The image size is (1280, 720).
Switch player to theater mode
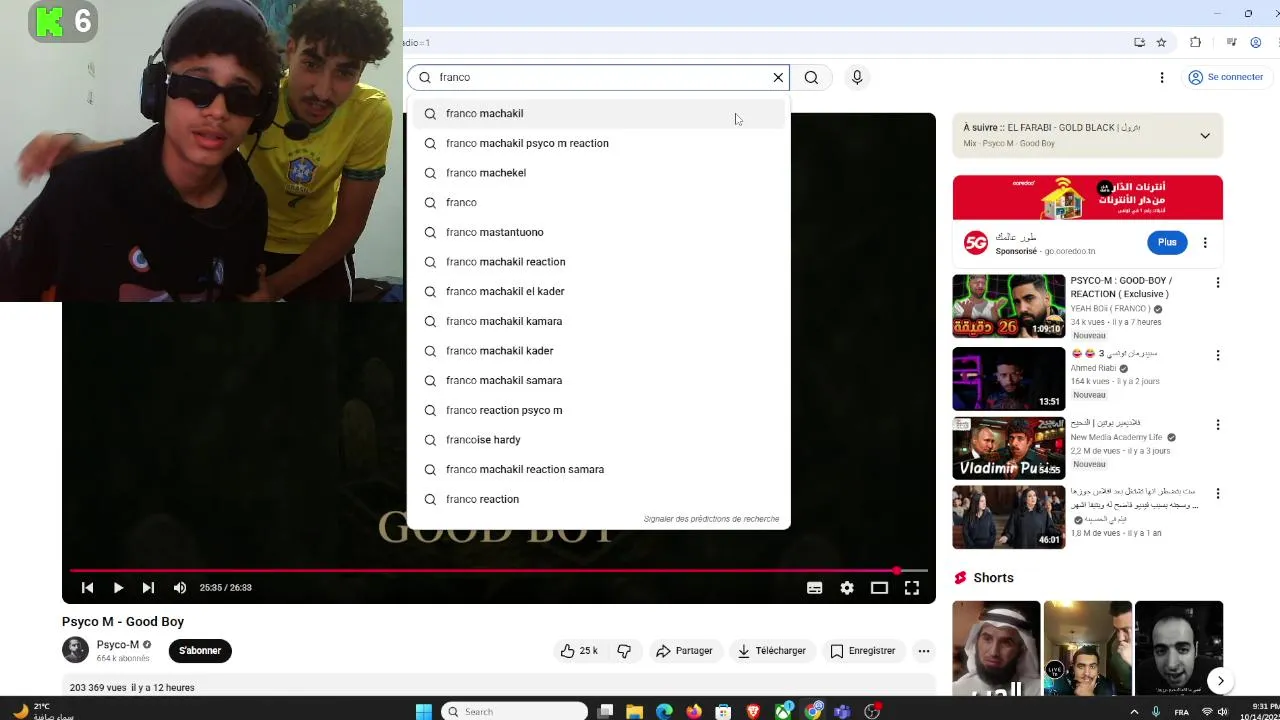click(x=879, y=588)
